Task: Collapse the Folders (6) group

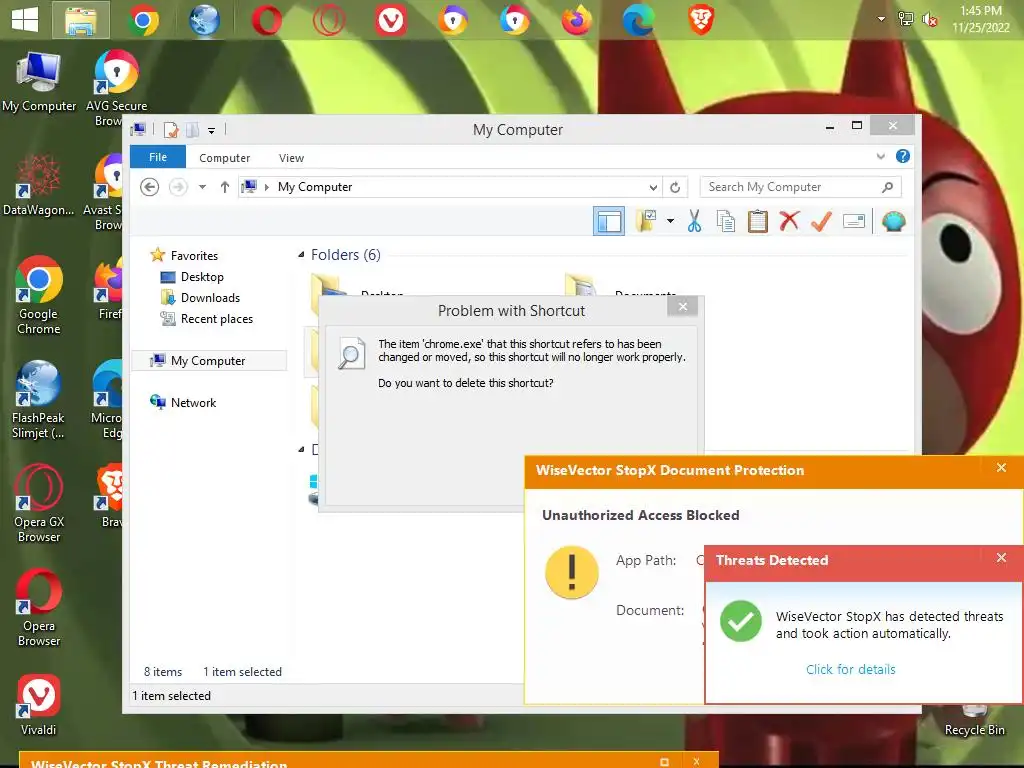Action: (x=301, y=255)
